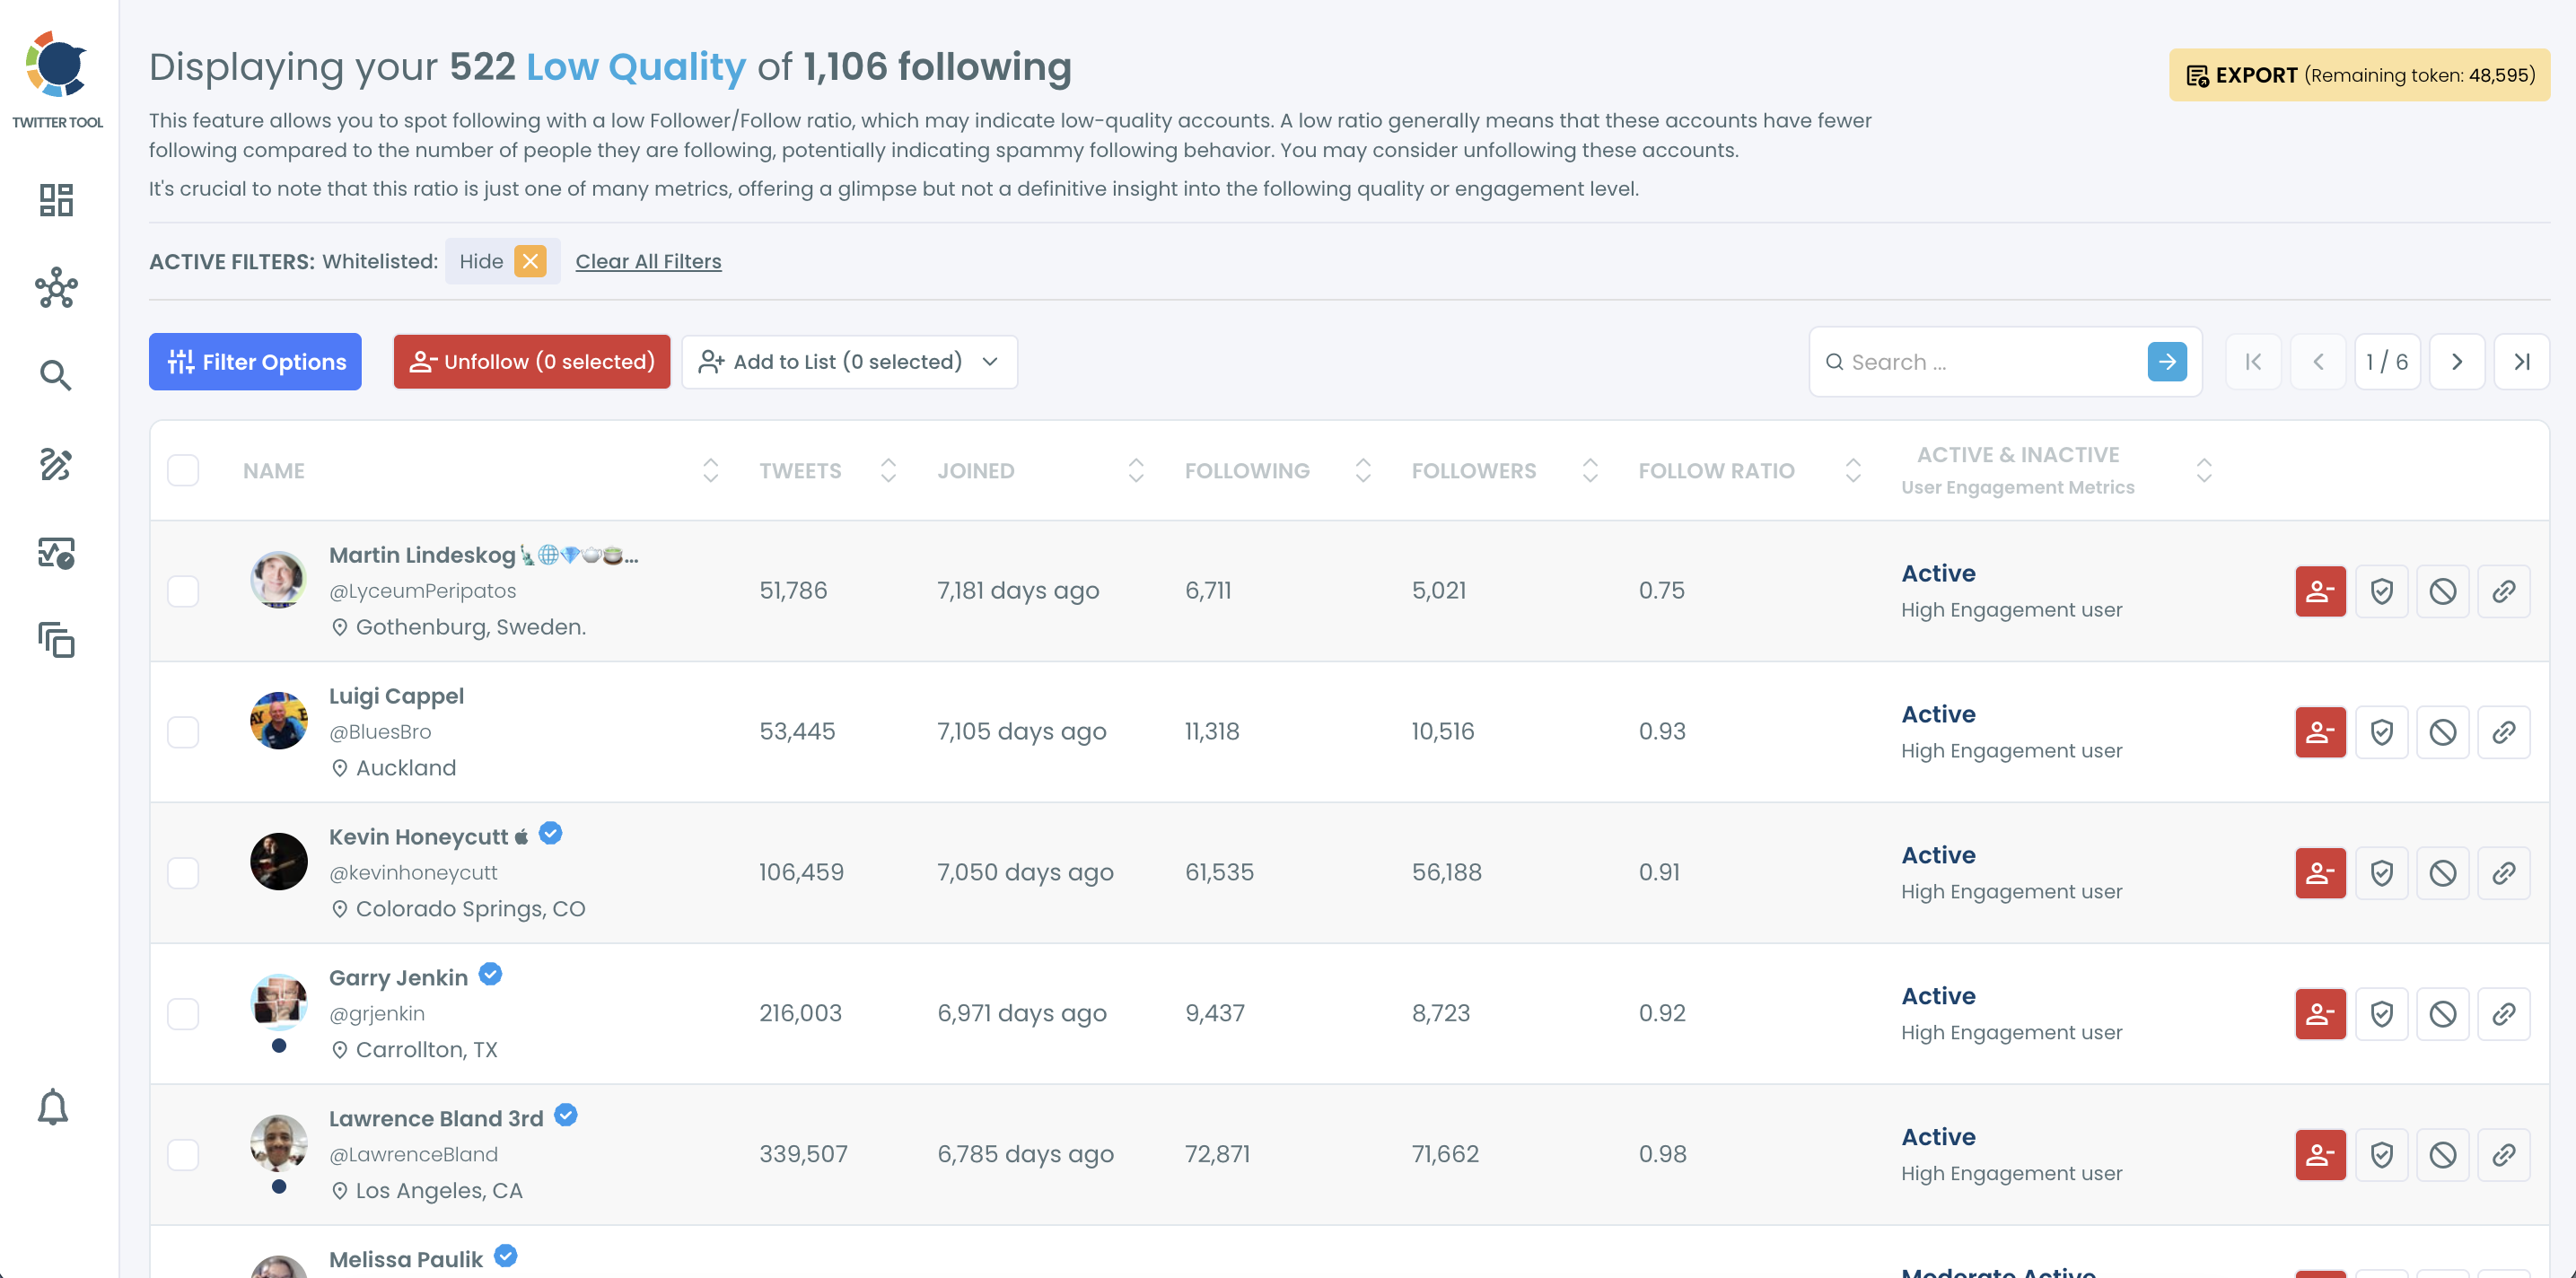Block Kevin Honeycutt with ban icon

(x=2442, y=873)
